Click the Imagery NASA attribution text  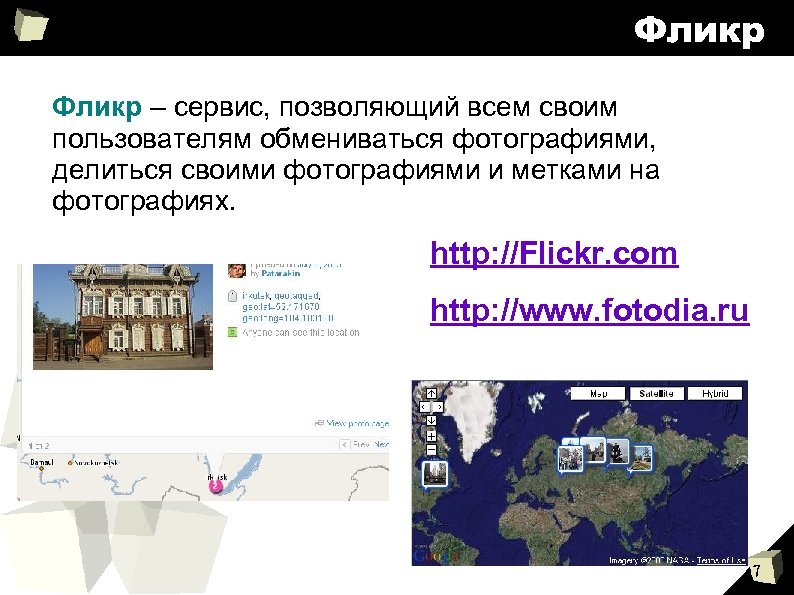tap(650, 560)
